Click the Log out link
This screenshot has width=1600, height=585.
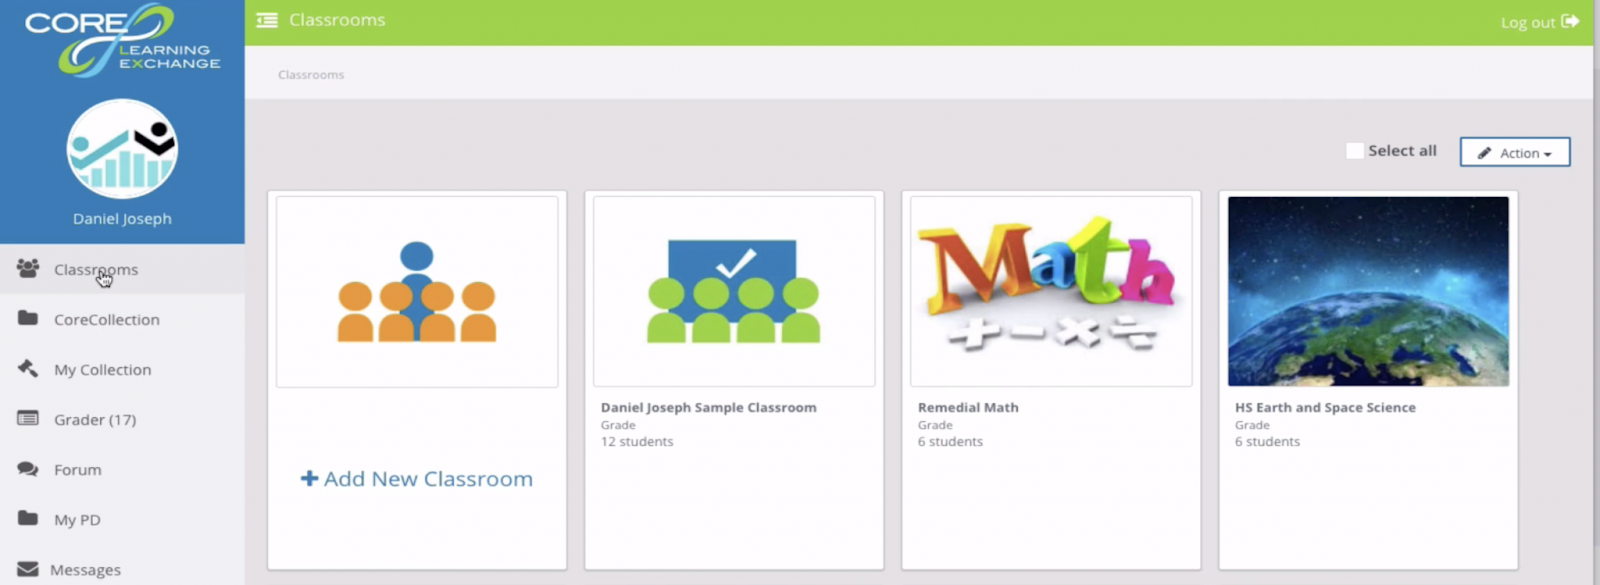1539,22
